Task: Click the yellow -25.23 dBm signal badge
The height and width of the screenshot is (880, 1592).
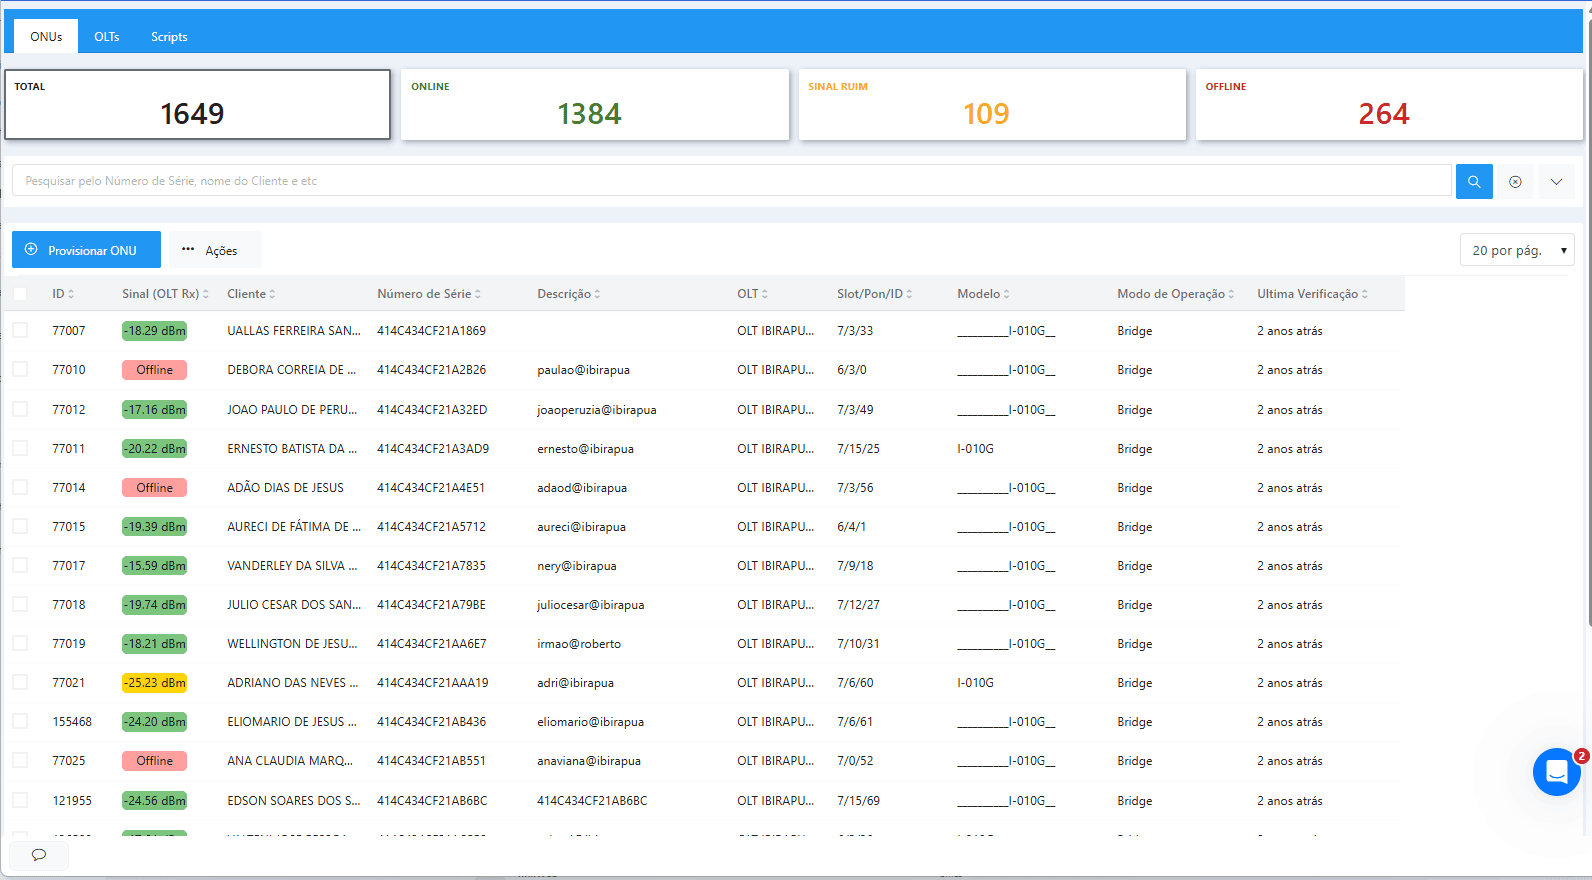Action: point(154,683)
